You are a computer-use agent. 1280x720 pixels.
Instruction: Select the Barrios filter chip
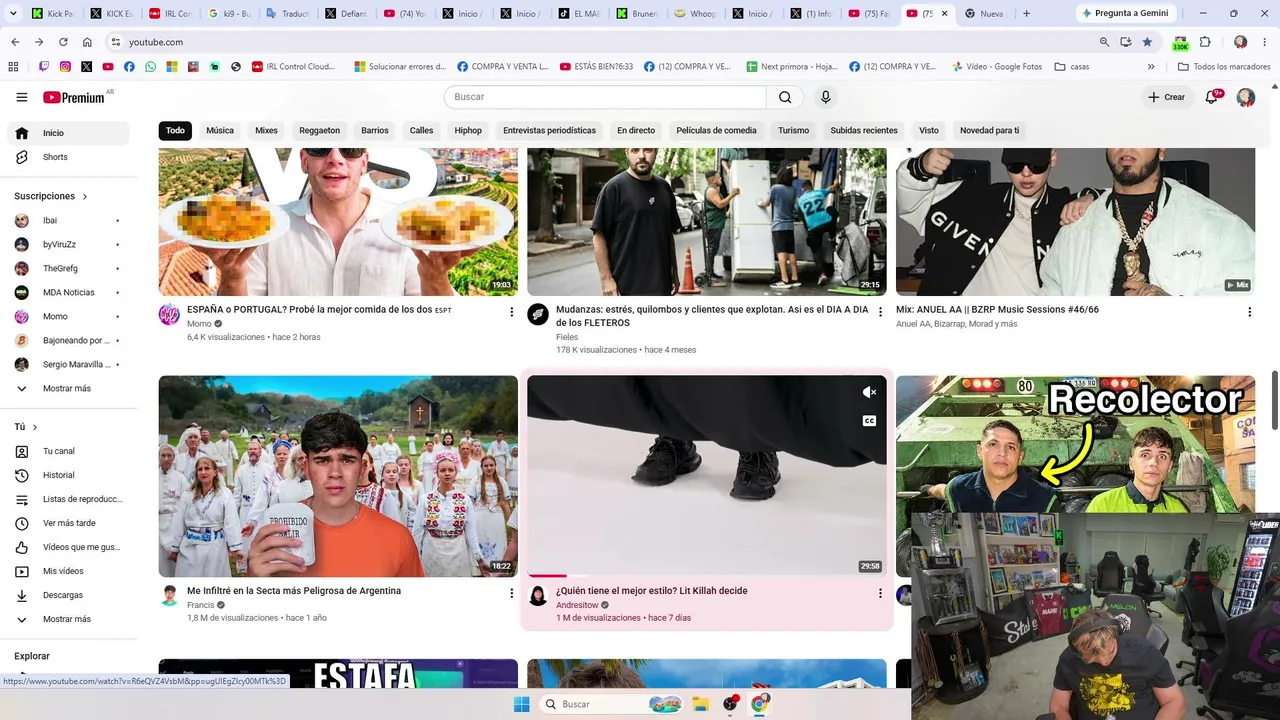pyautogui.click(x=375, y=130)
